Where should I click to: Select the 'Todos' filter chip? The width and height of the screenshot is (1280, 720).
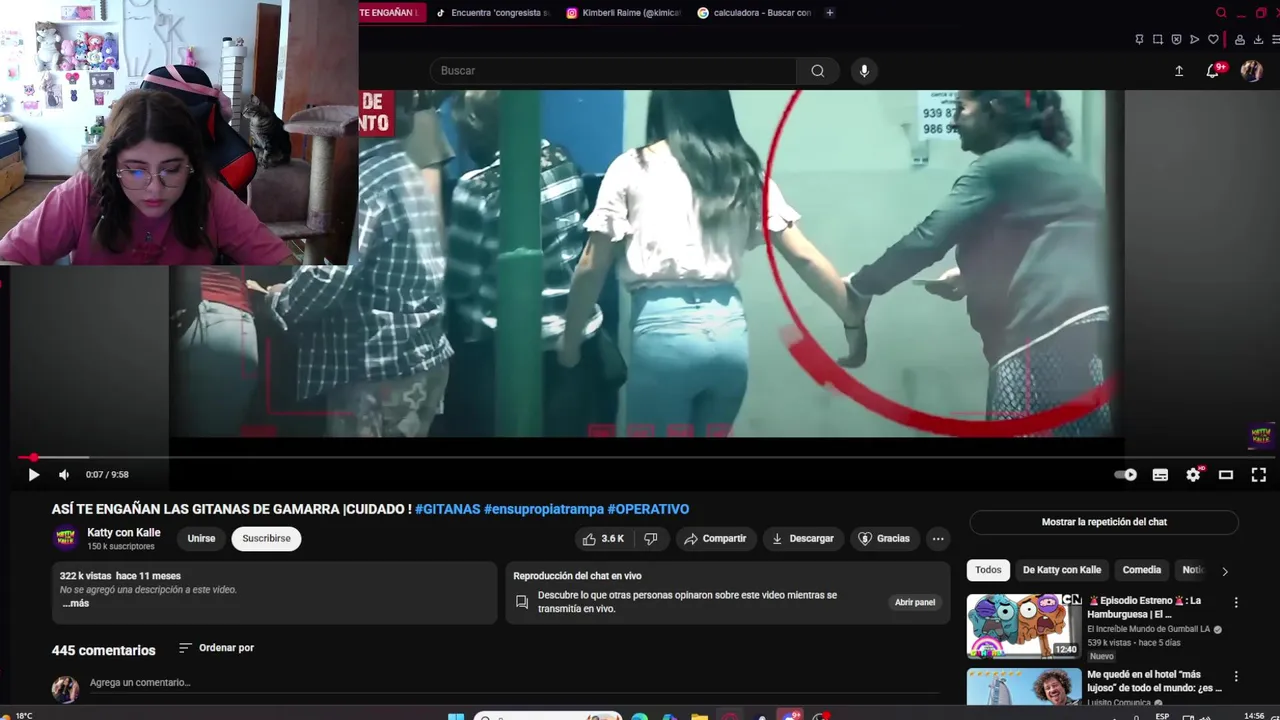click(x=988, y=570)
